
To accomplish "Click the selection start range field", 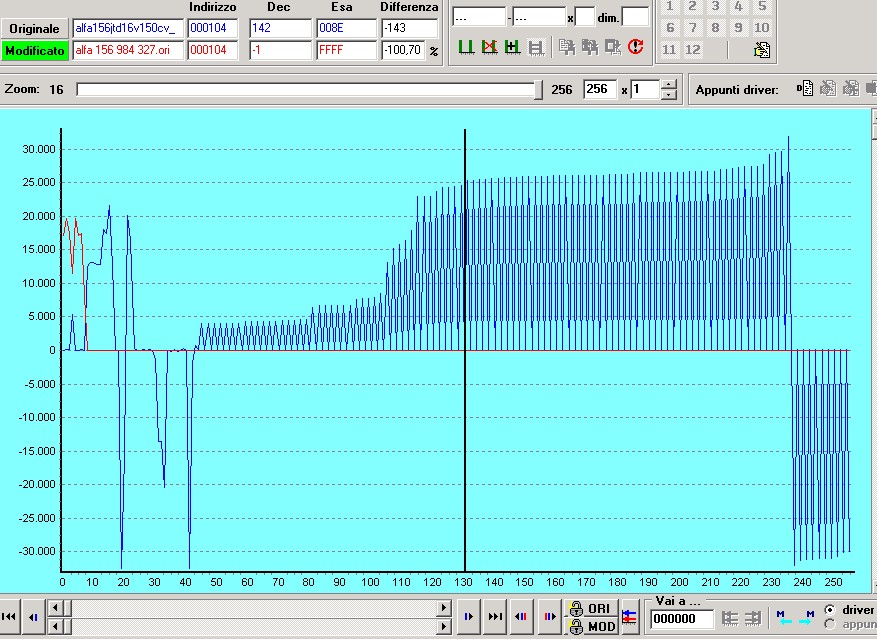I will pos(479,17).
